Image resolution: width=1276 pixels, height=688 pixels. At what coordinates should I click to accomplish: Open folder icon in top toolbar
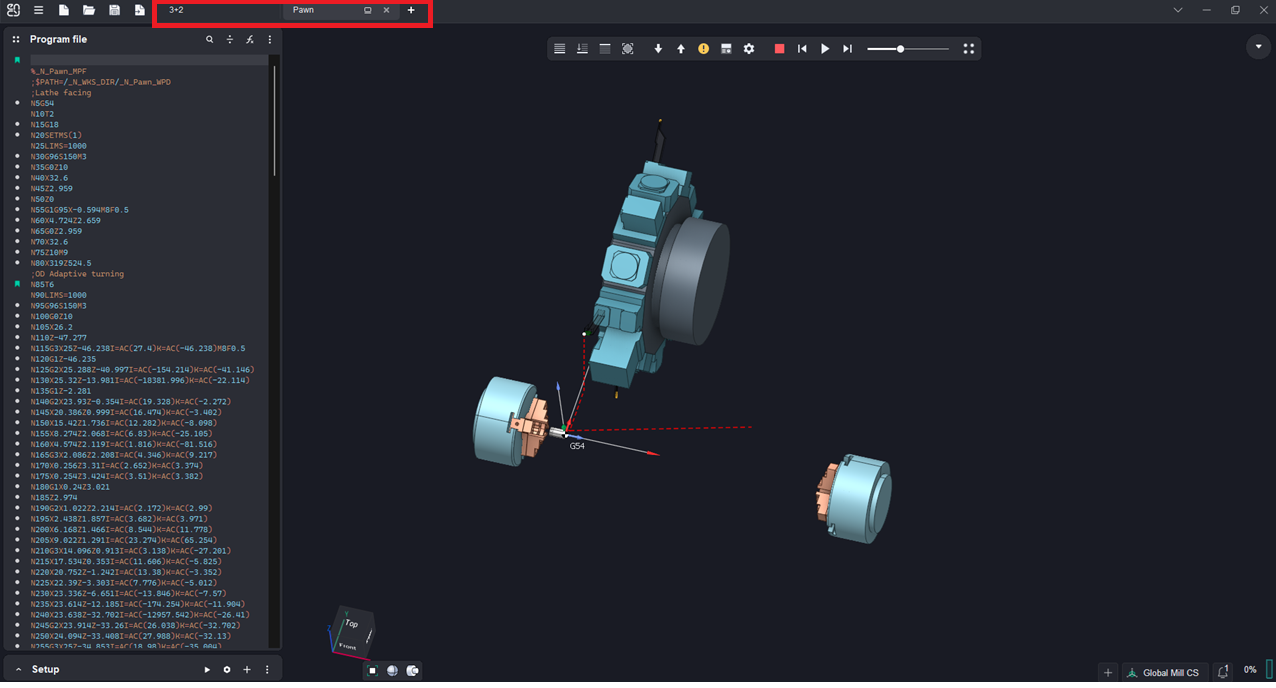click(89, 10)
